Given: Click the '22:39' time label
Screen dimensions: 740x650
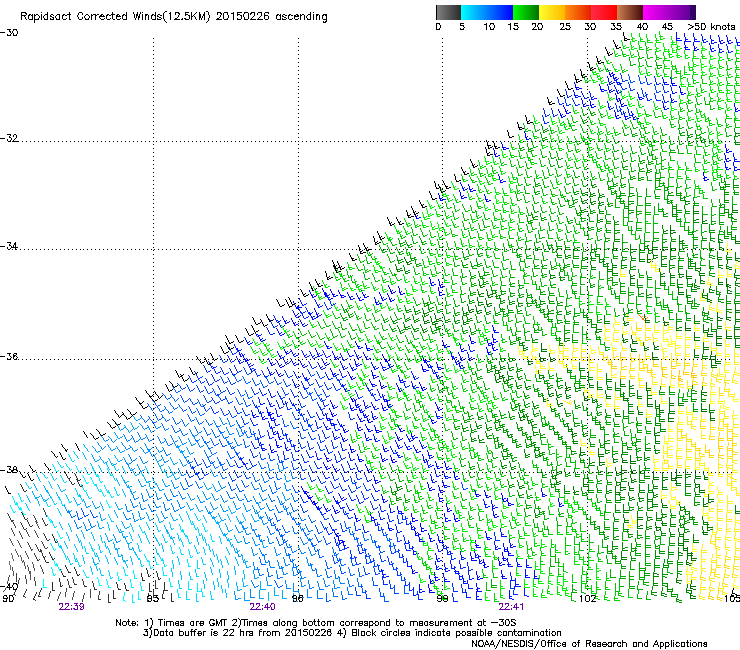Looking at the screenshot, I should (71, 607).
